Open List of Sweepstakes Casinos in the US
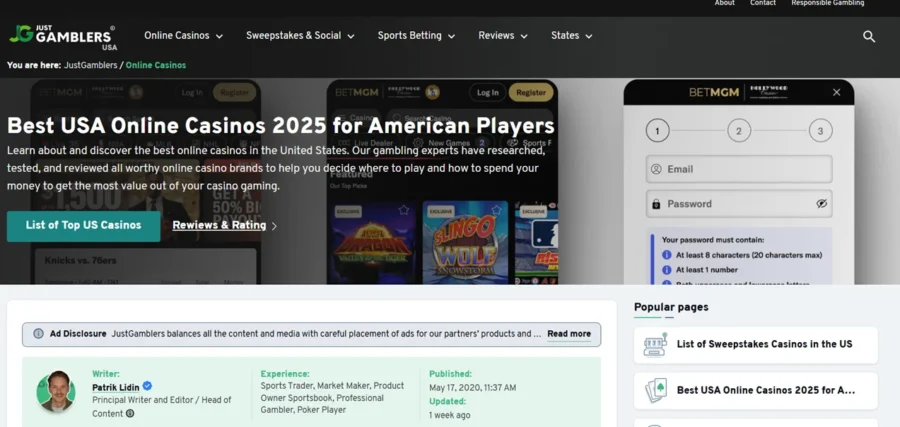The width and height of the screenshot is (900, 427). [755, 345]
